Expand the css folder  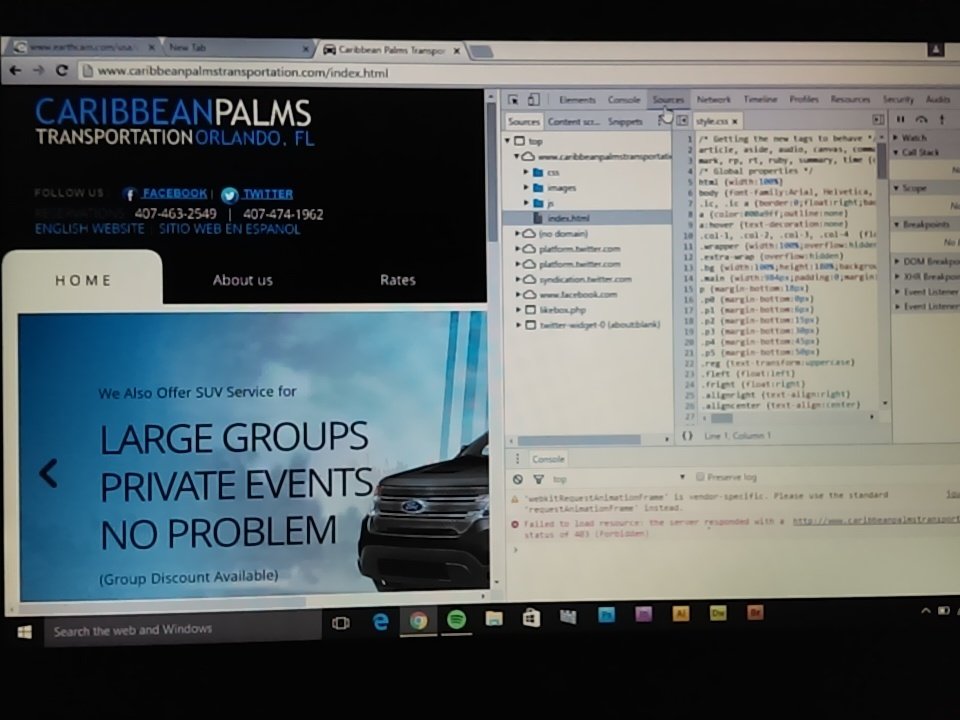coord(526,172)
